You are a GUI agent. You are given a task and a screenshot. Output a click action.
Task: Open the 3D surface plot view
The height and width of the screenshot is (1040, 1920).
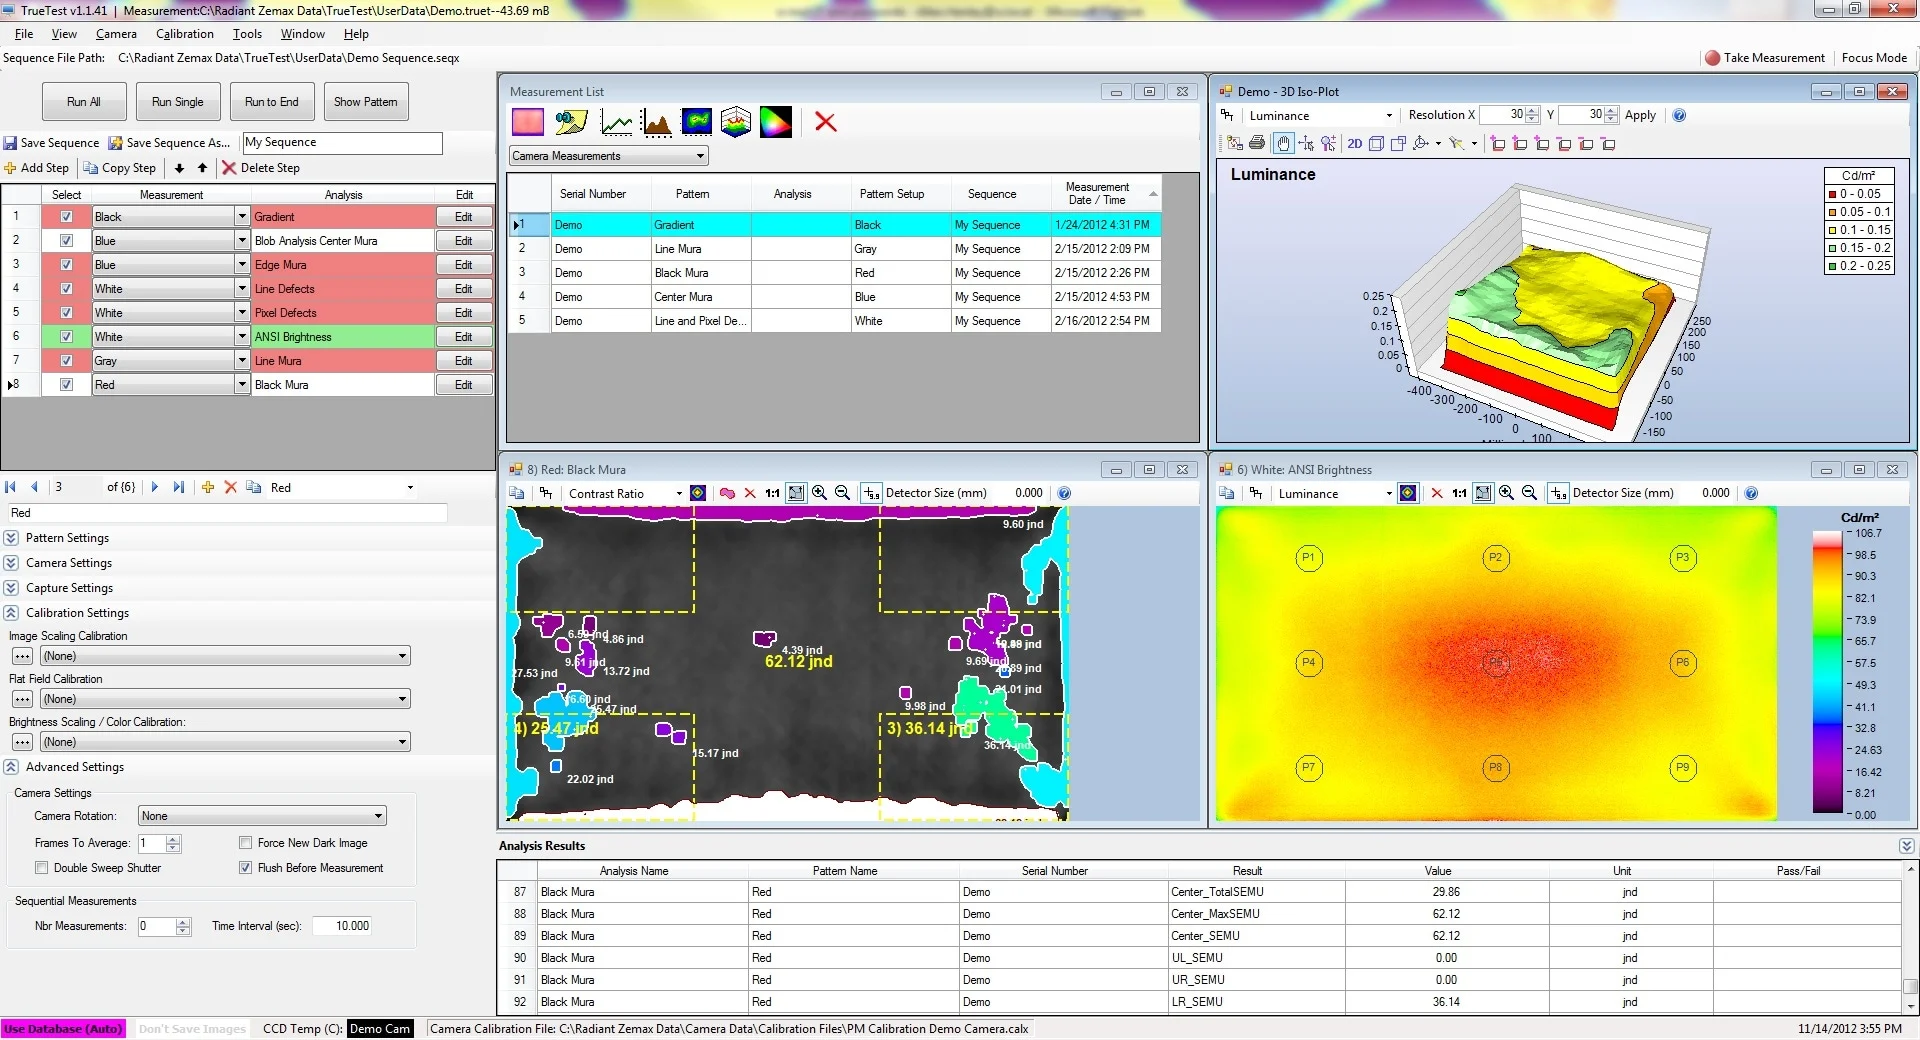tap(736, 122)
